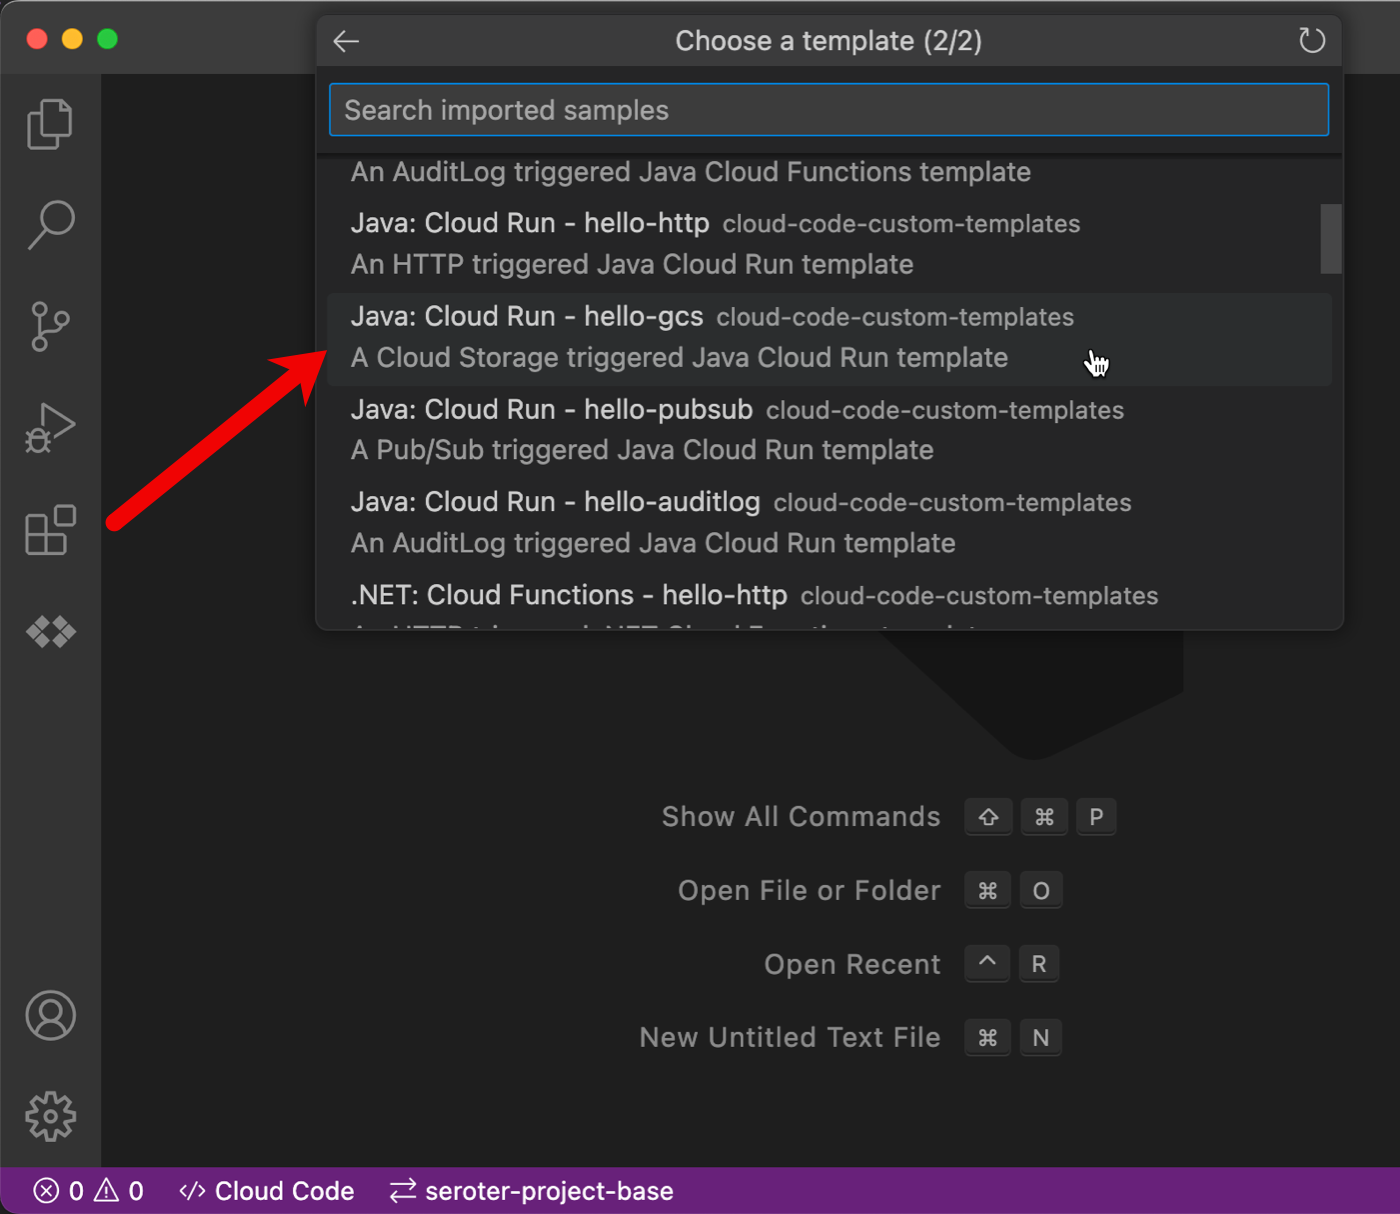
Task: Open the Search view icon
Action: pos(50,225)
